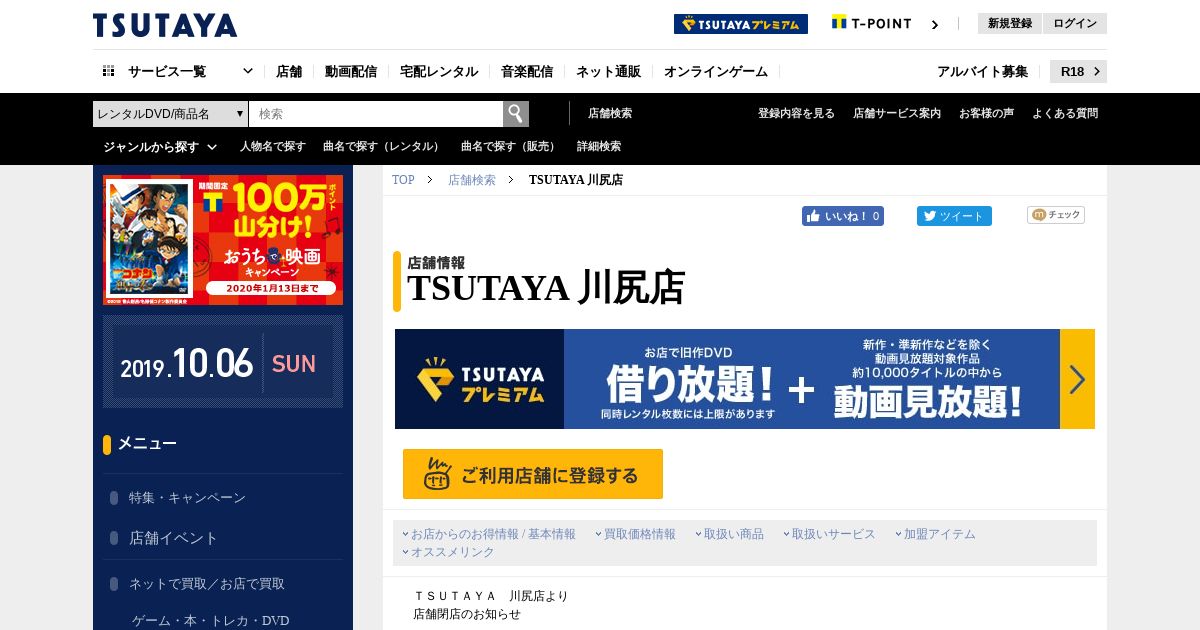
Task: Open the ネット通販 menu item
Action: (608, 71)
